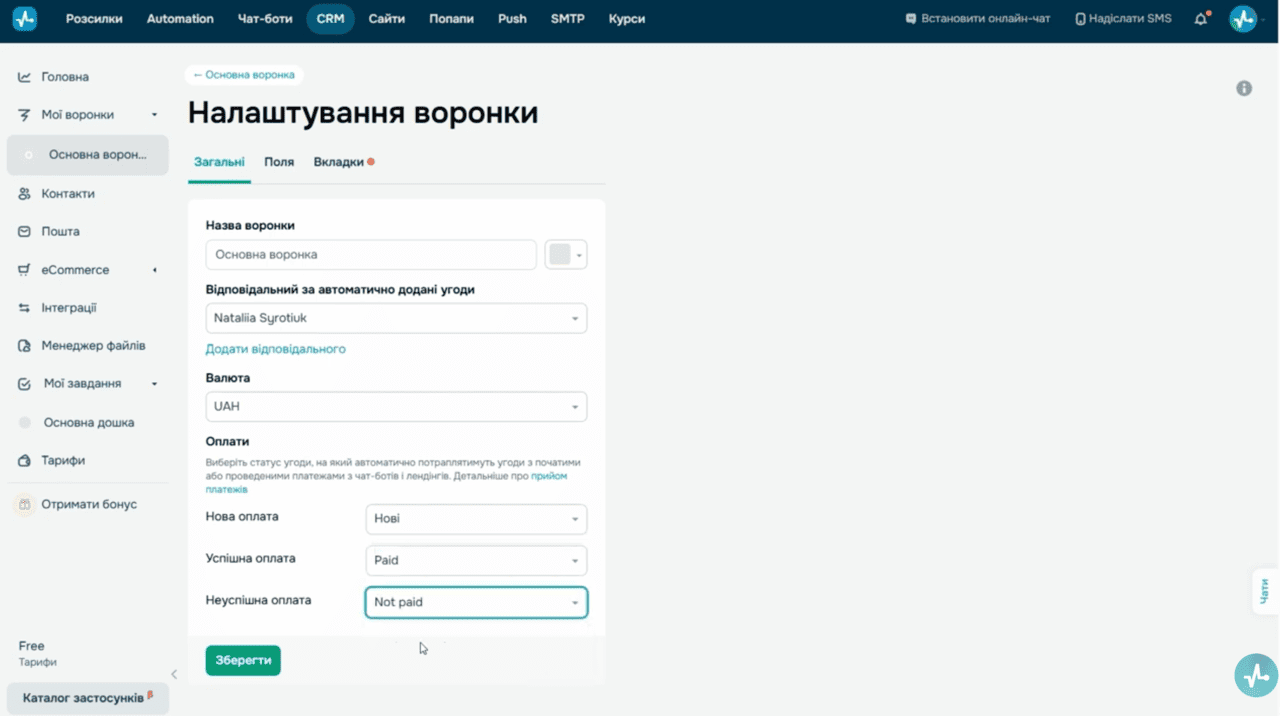Click the Free plan label

31,646
